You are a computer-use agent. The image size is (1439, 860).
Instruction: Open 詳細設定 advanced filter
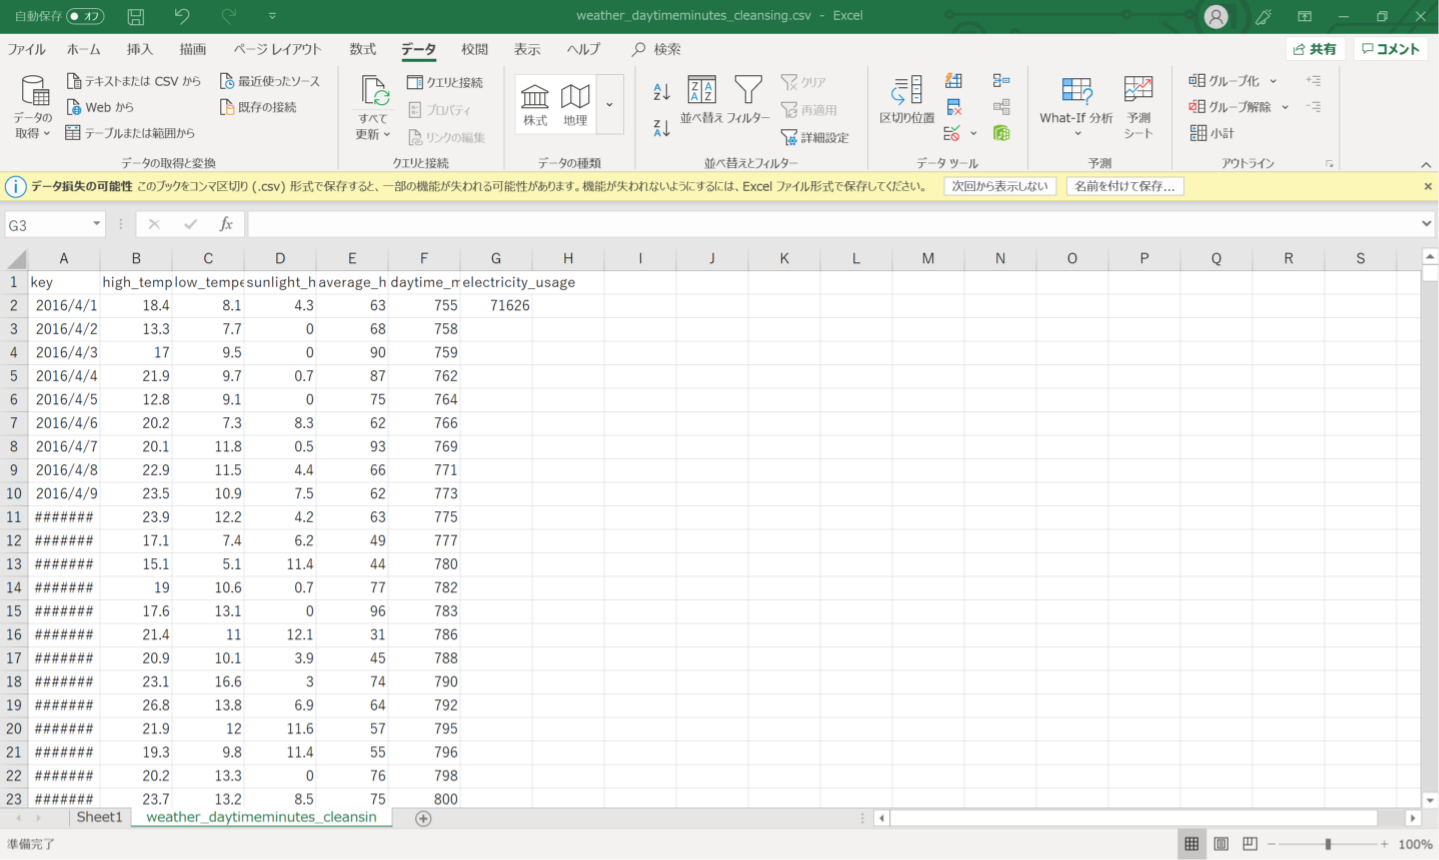click(815, 137)
